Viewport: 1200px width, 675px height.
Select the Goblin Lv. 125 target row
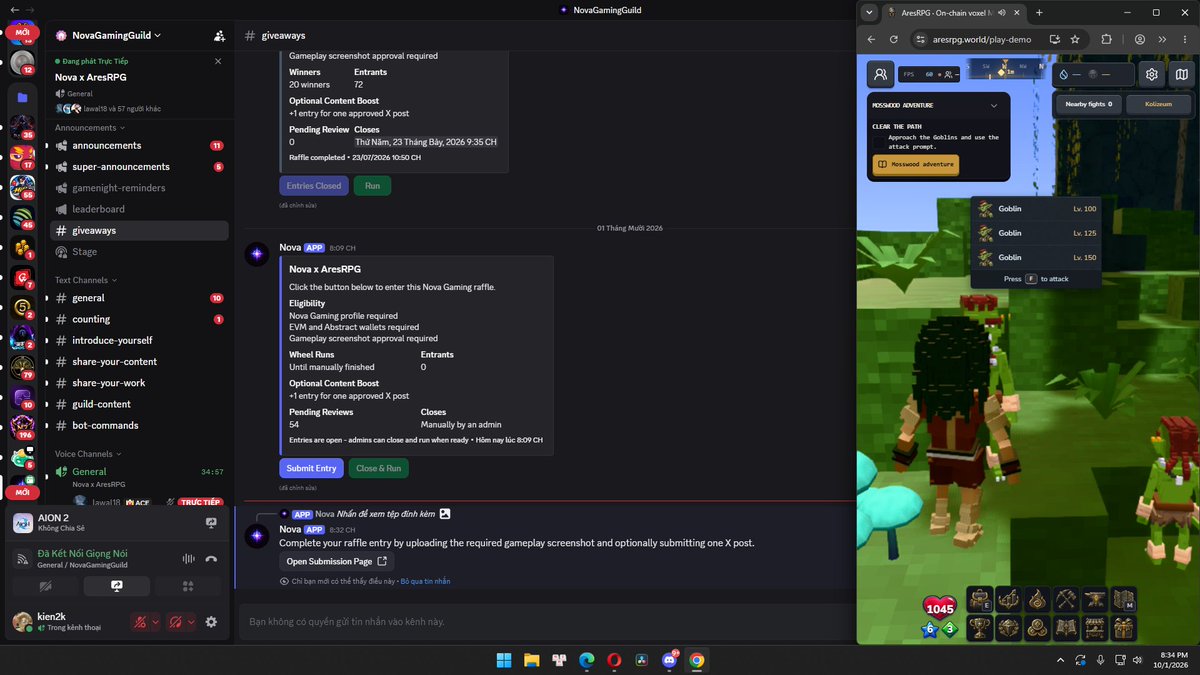pyautogui.click(x=1036, y=233)
